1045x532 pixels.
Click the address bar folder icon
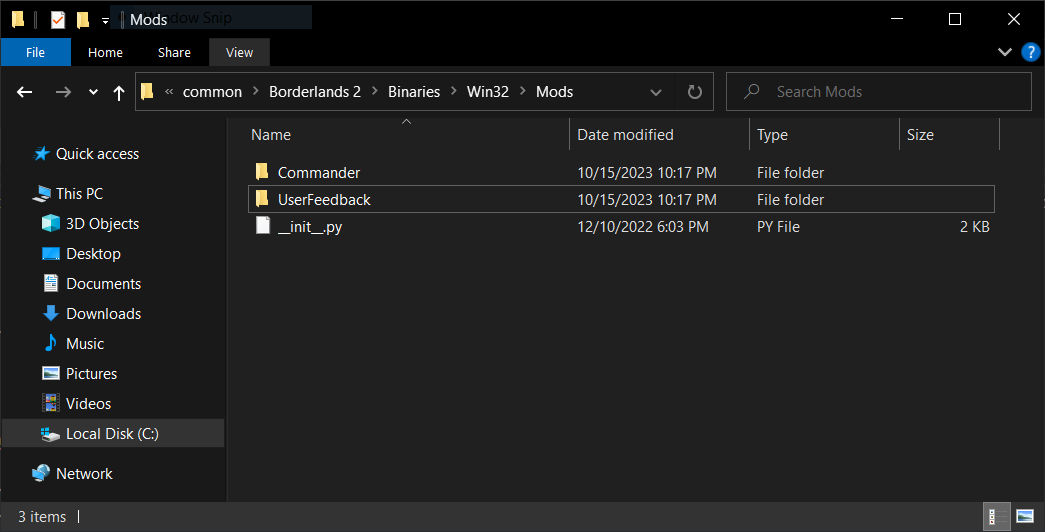147,91
